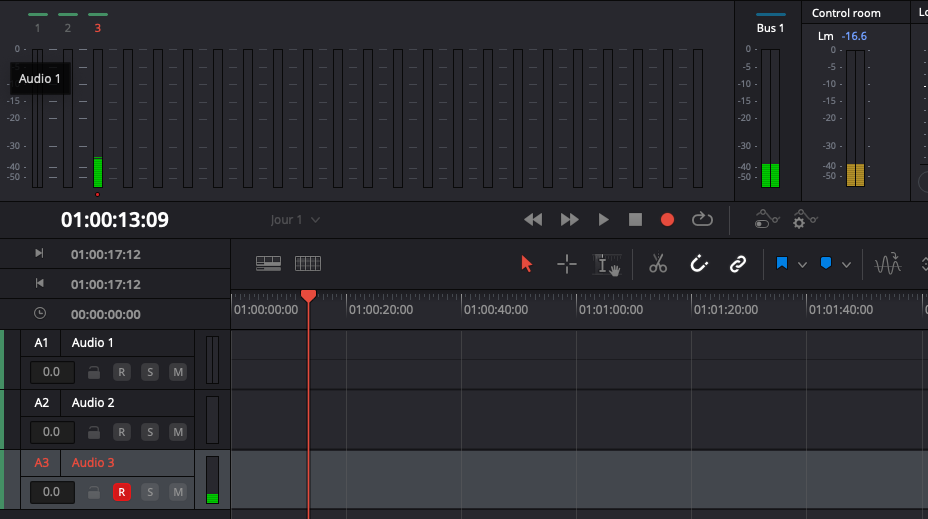928x519 pixels.
Task: Select the pointer selection tool
Action: (x=527, y=264)
